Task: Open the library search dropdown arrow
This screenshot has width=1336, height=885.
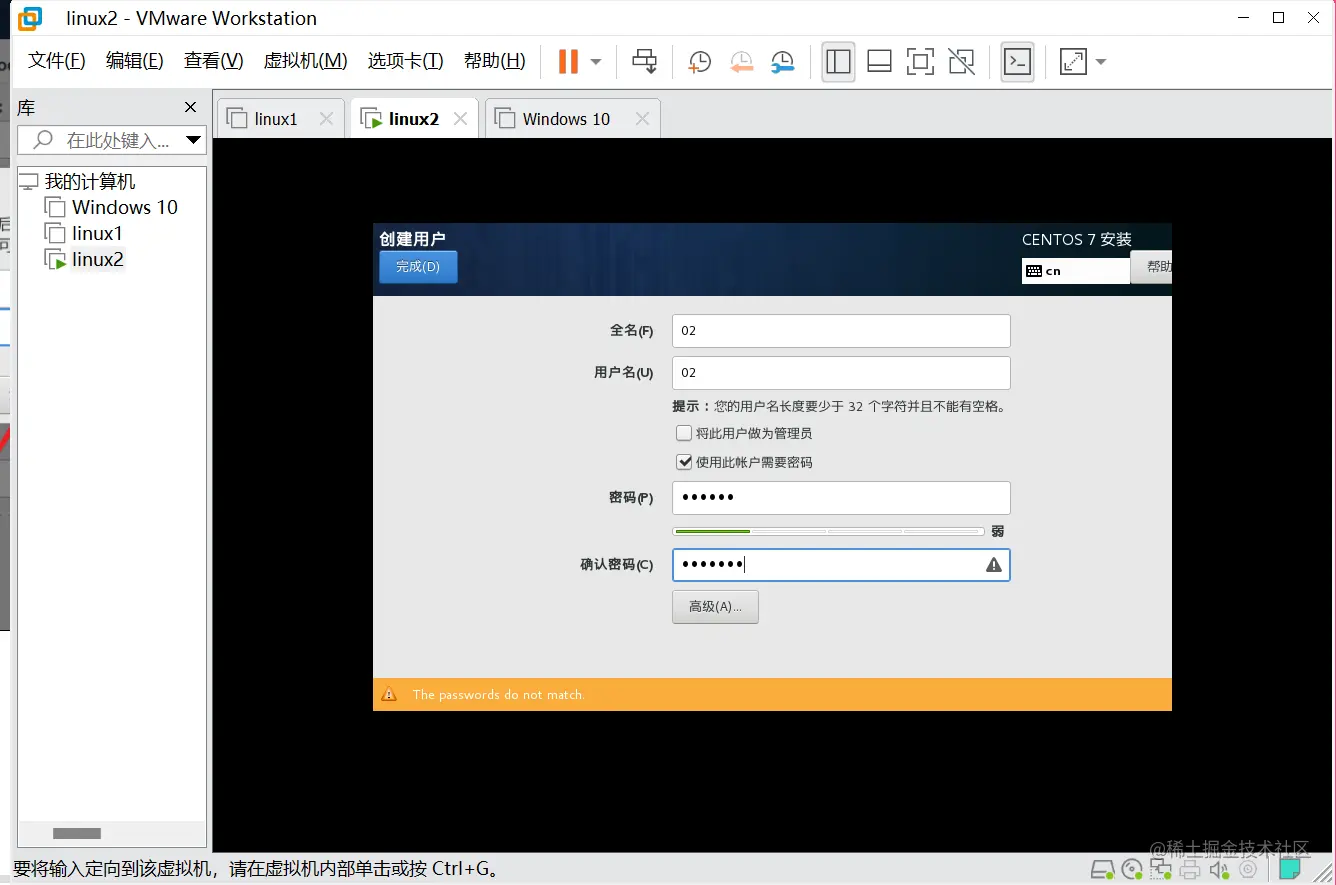Action: tap(194, 140)
